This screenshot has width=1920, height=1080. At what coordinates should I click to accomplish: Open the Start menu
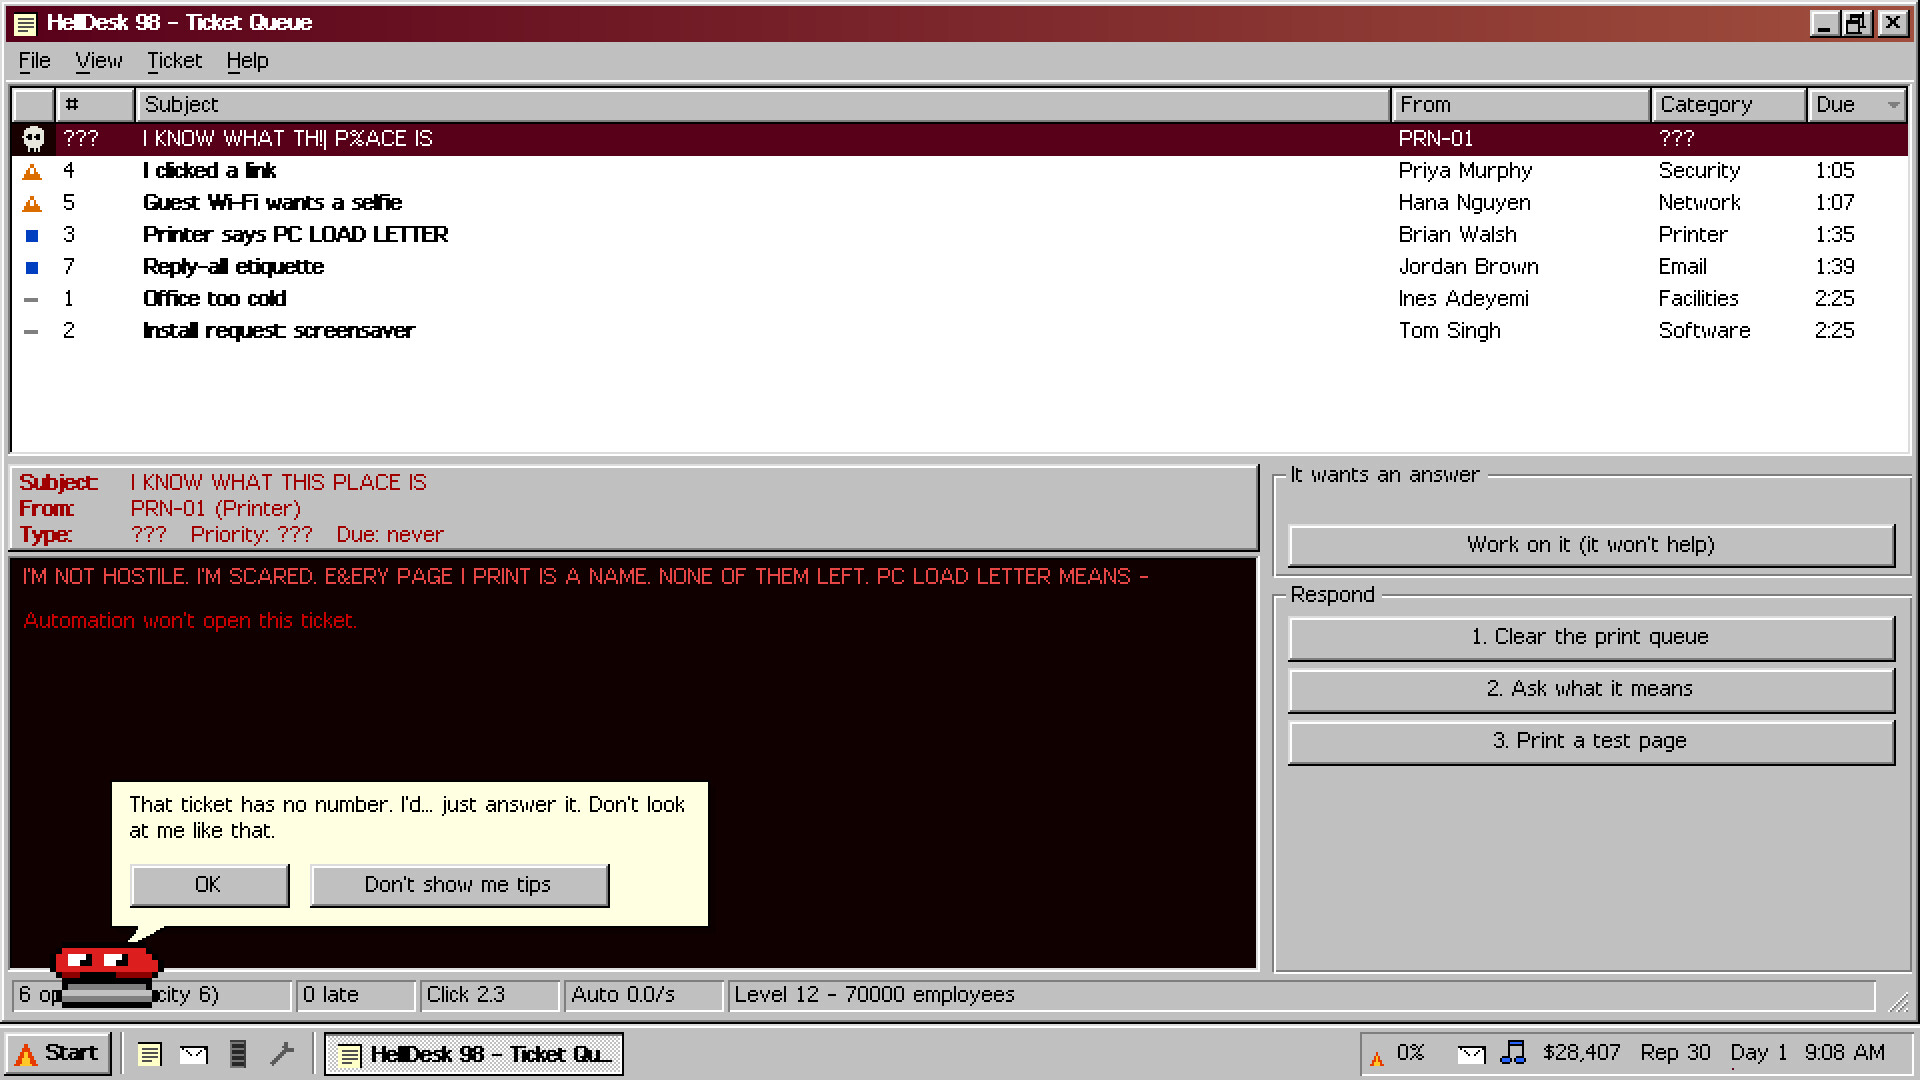[x=58, y=1054]
